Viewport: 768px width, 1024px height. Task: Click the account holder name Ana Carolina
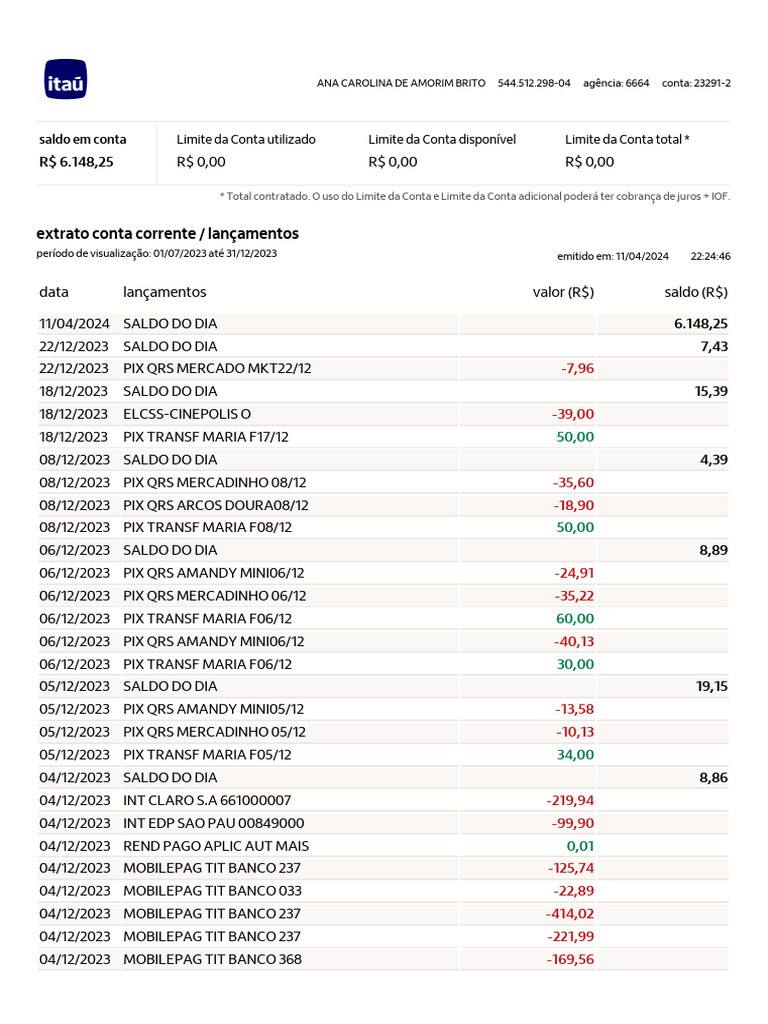coord(400,82)
